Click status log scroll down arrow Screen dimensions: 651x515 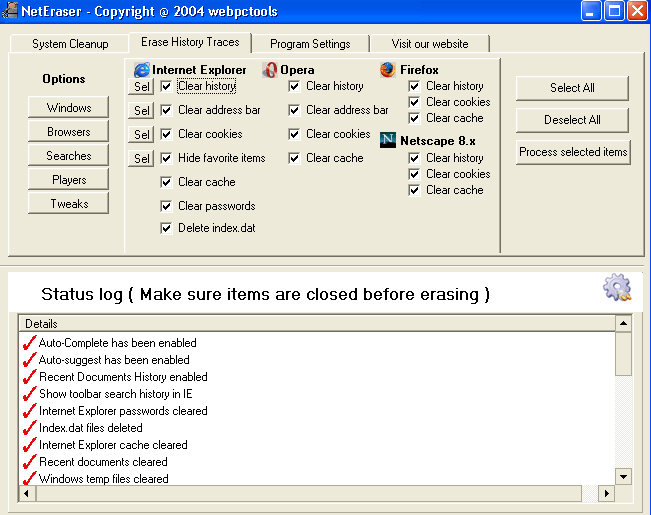click(x=623, y=477)
